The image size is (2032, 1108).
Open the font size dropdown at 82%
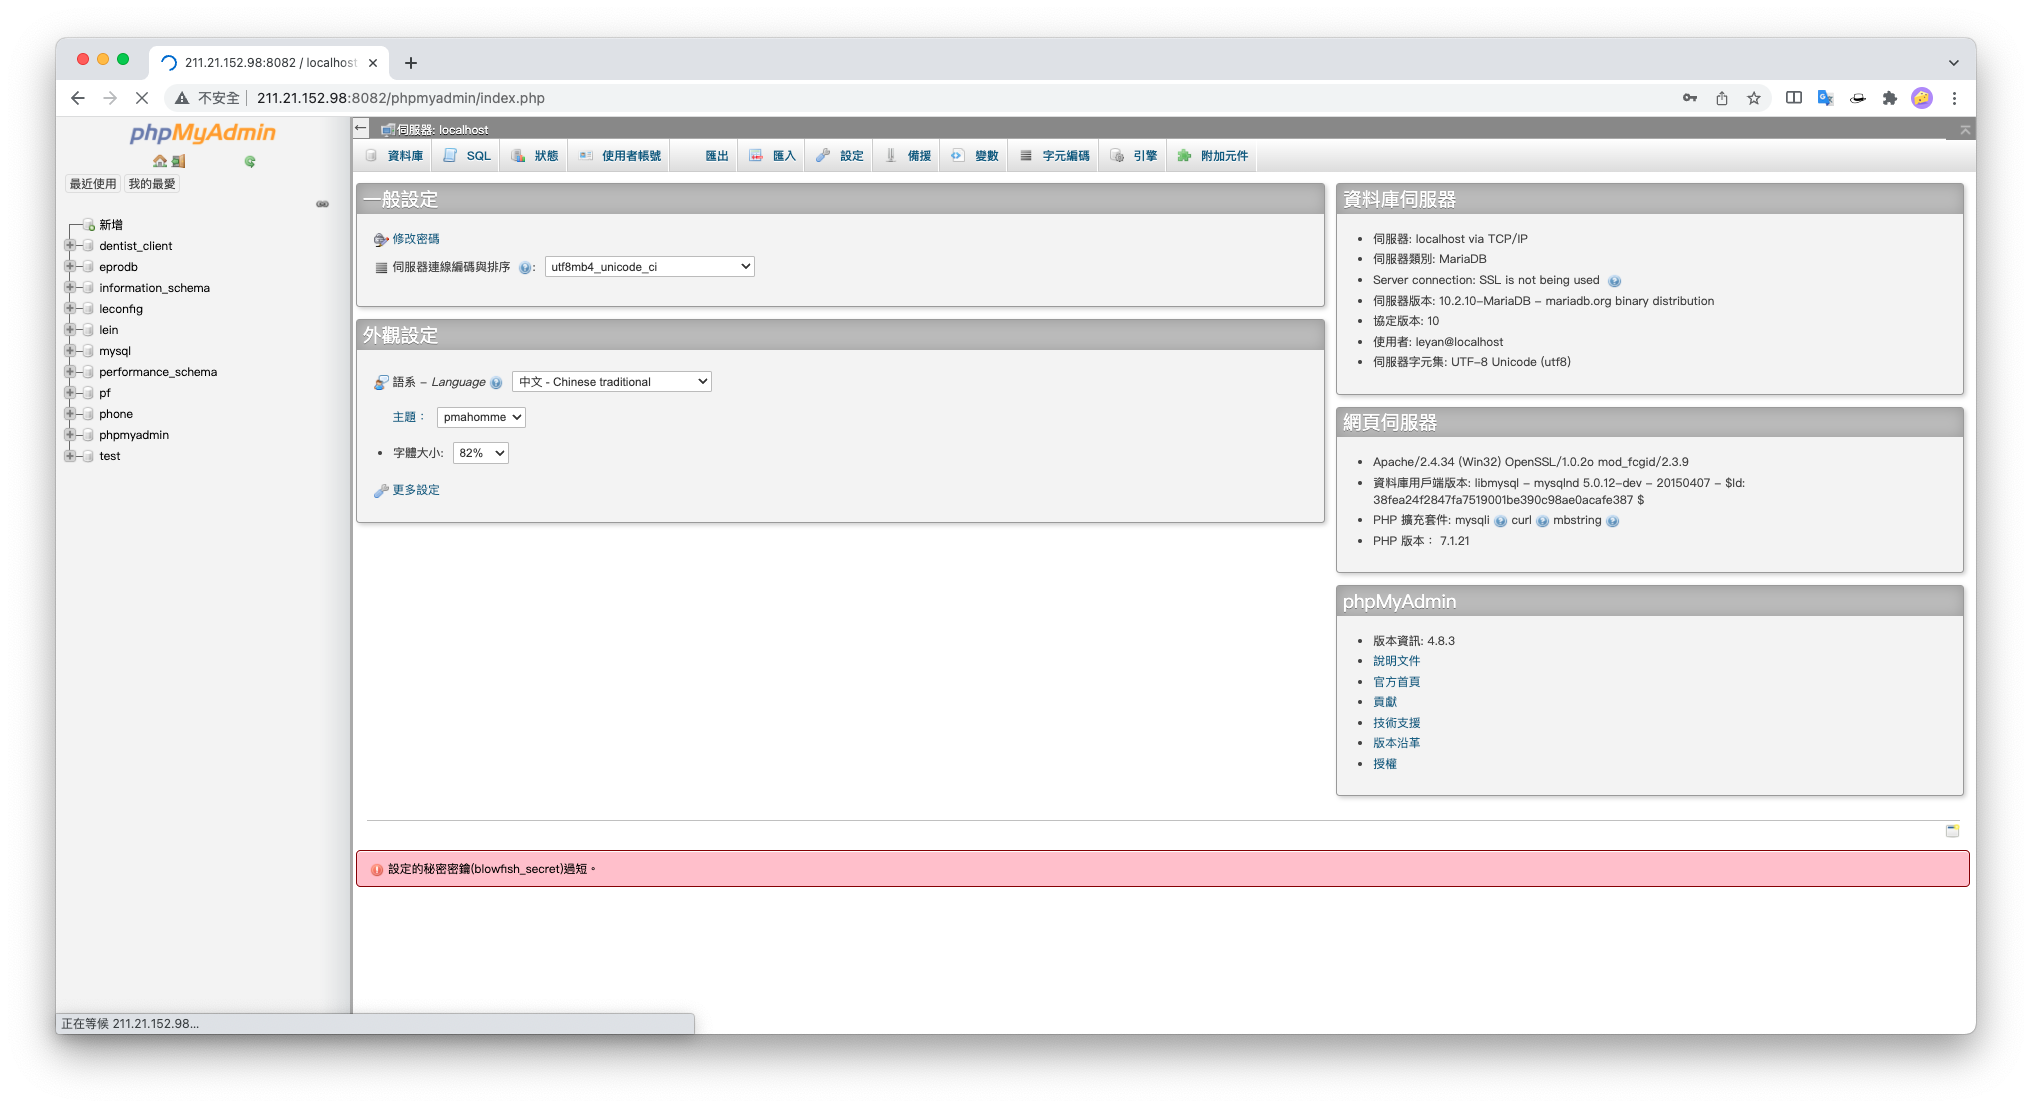[x=481, y=453]
